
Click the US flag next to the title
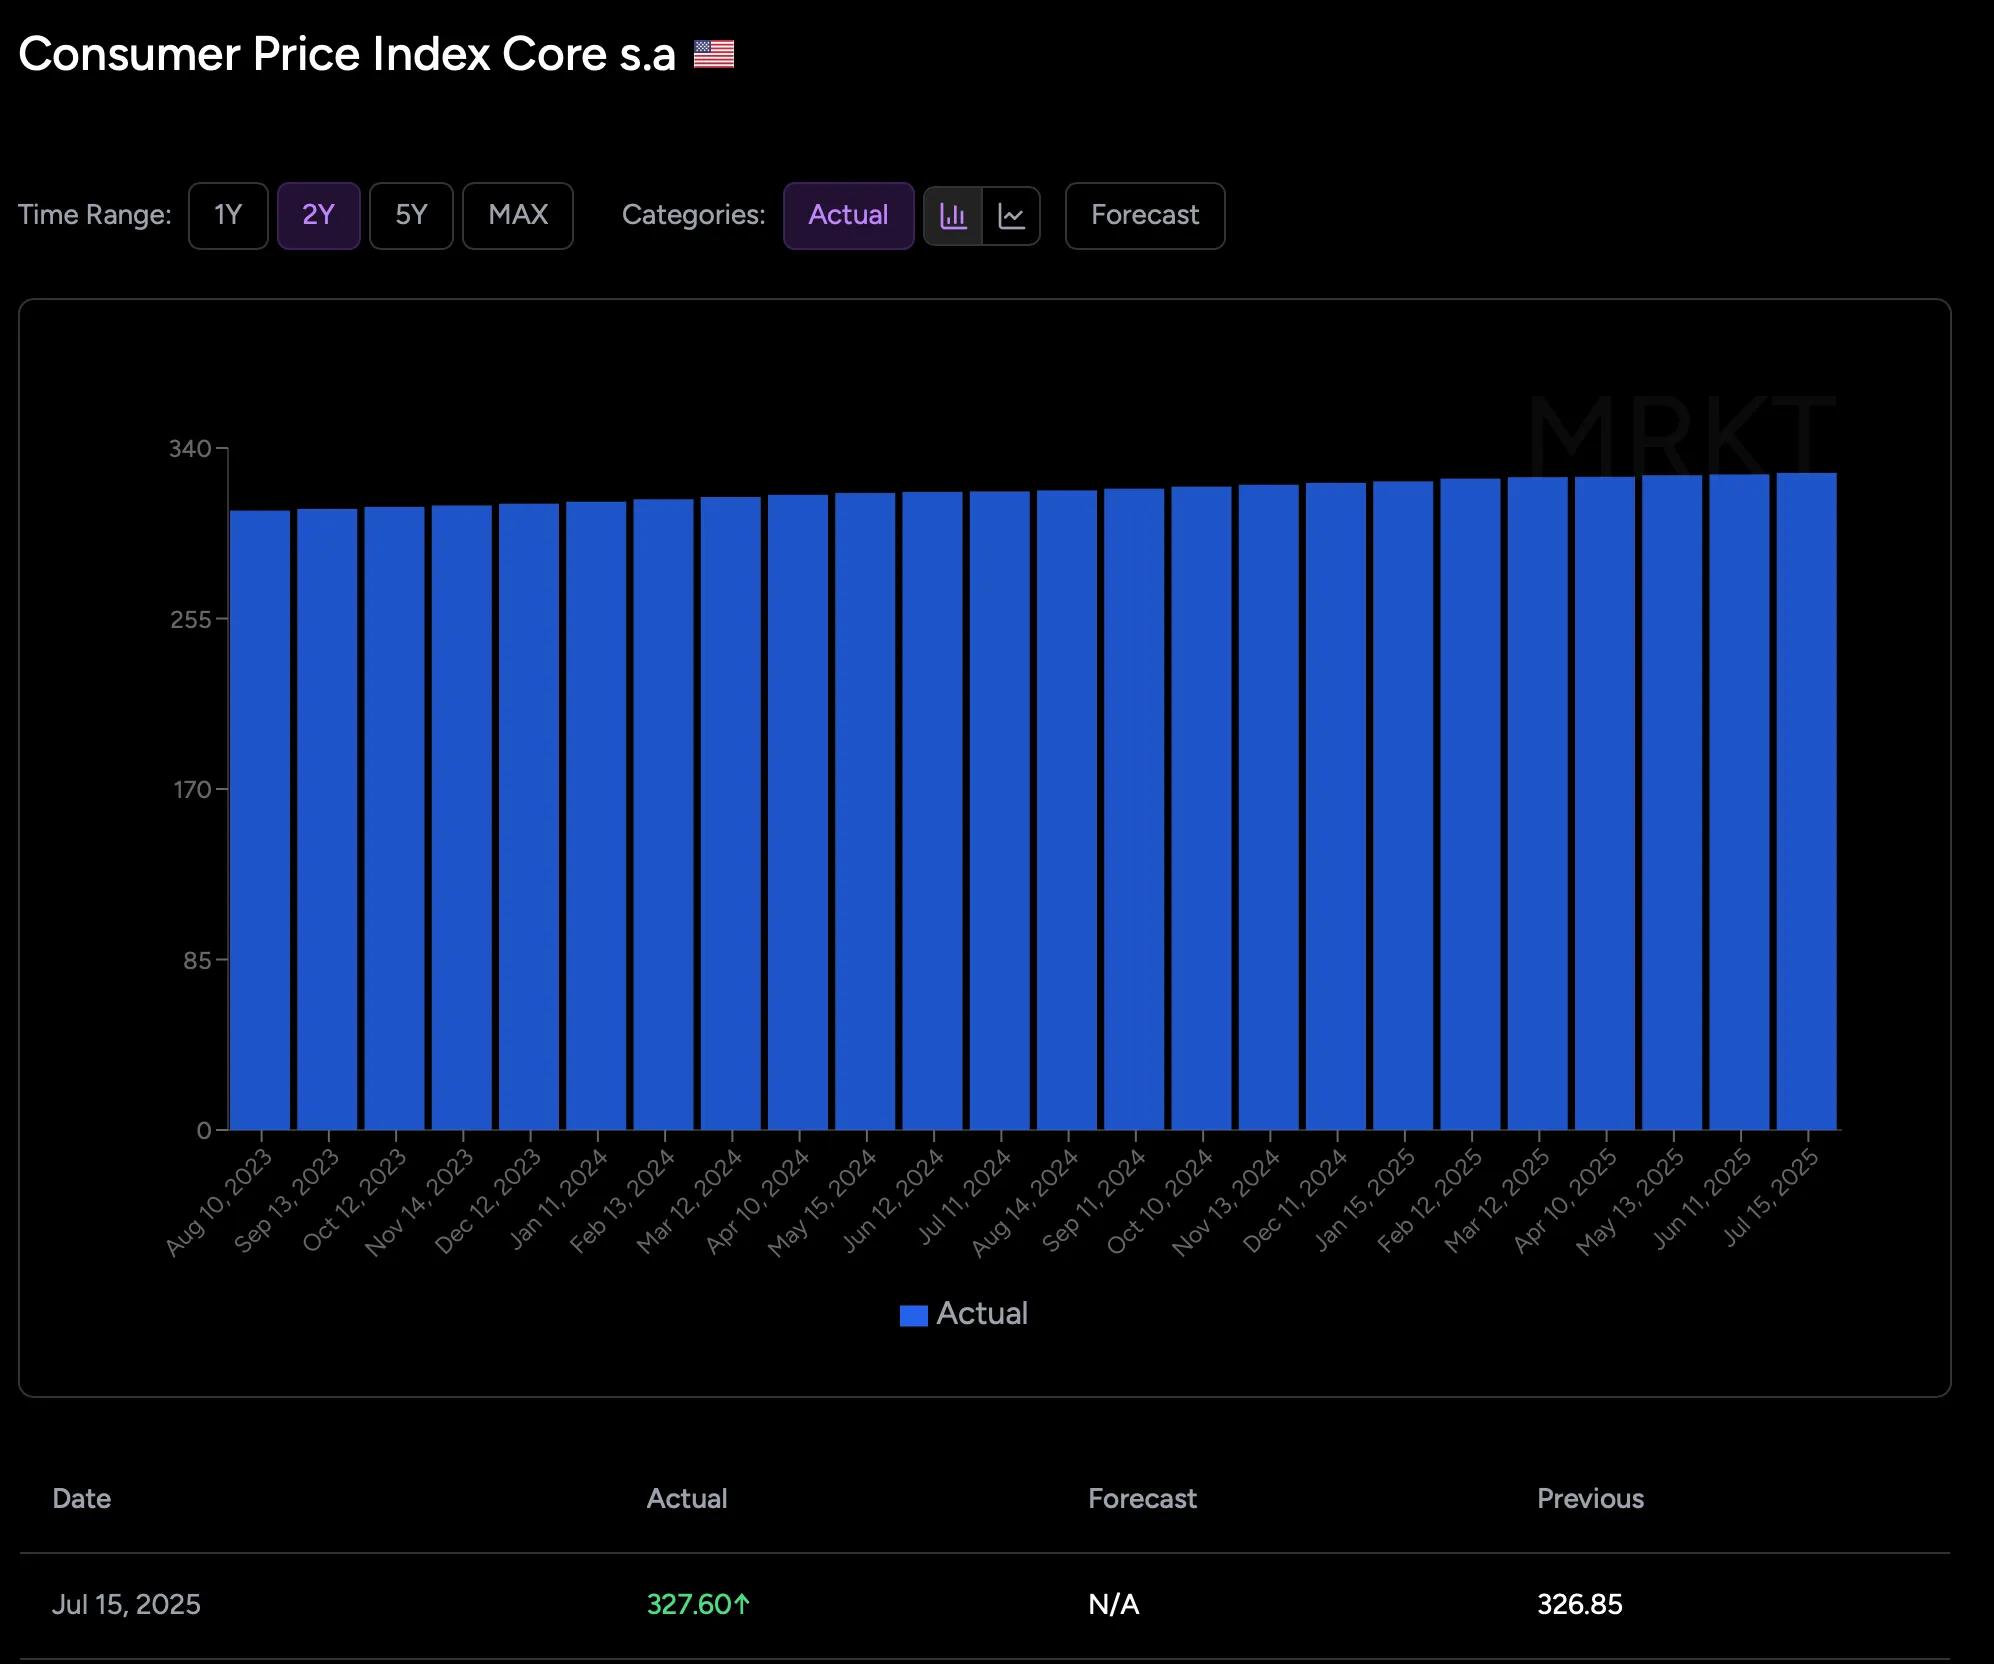pyautogui.click(x=714, y=53)
